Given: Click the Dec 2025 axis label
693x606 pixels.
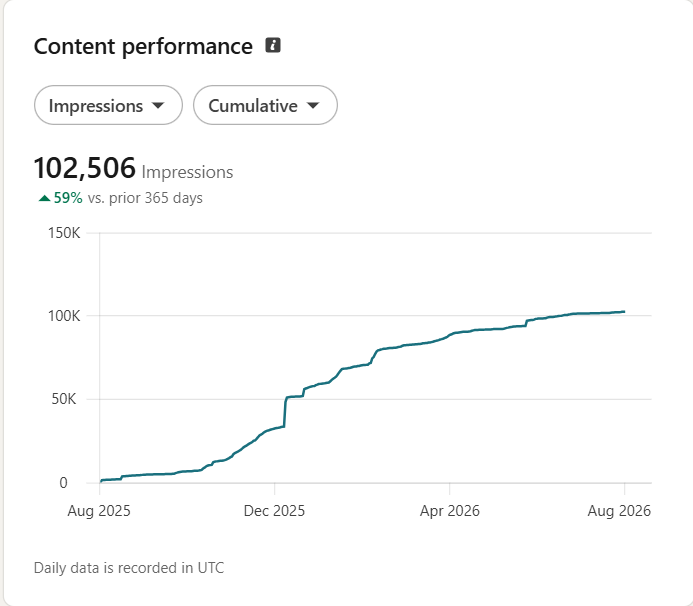Looking at the screenshot, I should 274,511.
